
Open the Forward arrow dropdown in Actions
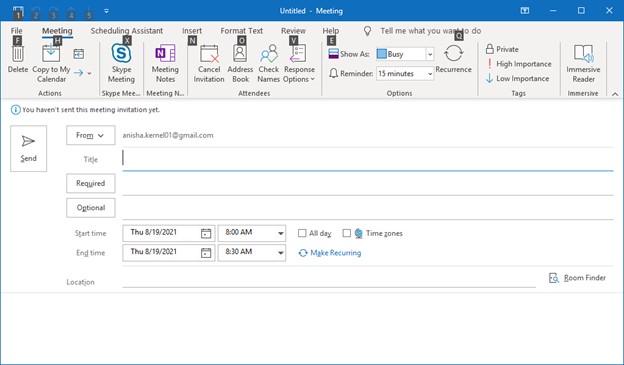pos(90,73)
